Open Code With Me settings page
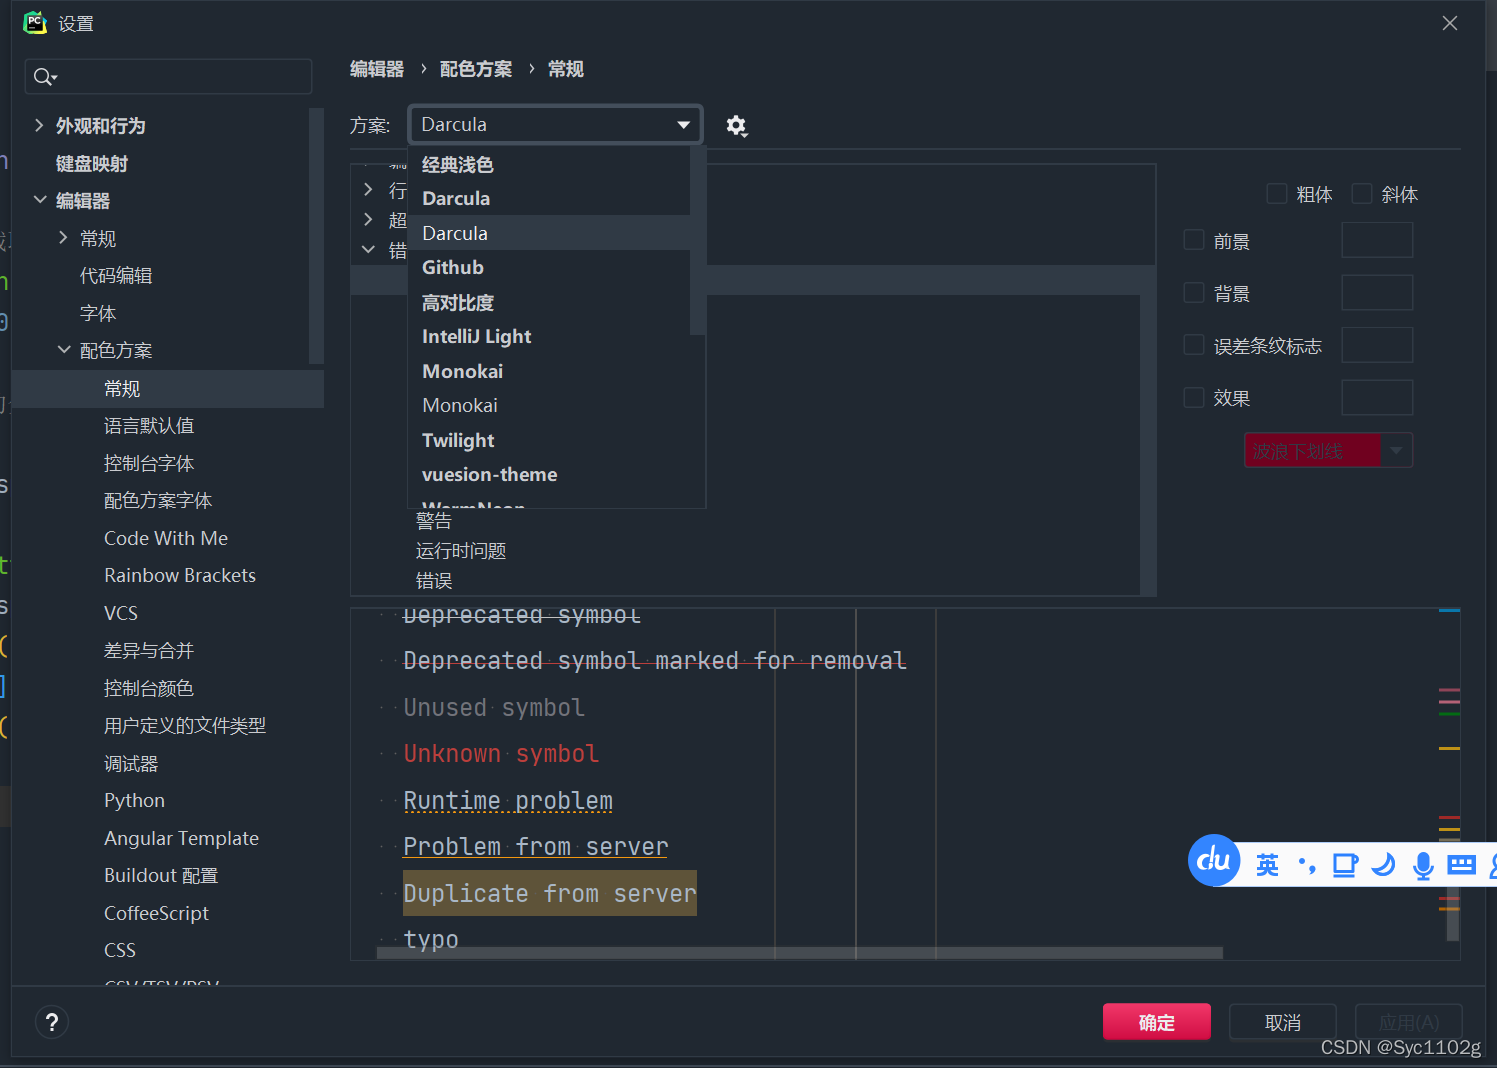The image size is (1497, 1068). tap(166, 538)
